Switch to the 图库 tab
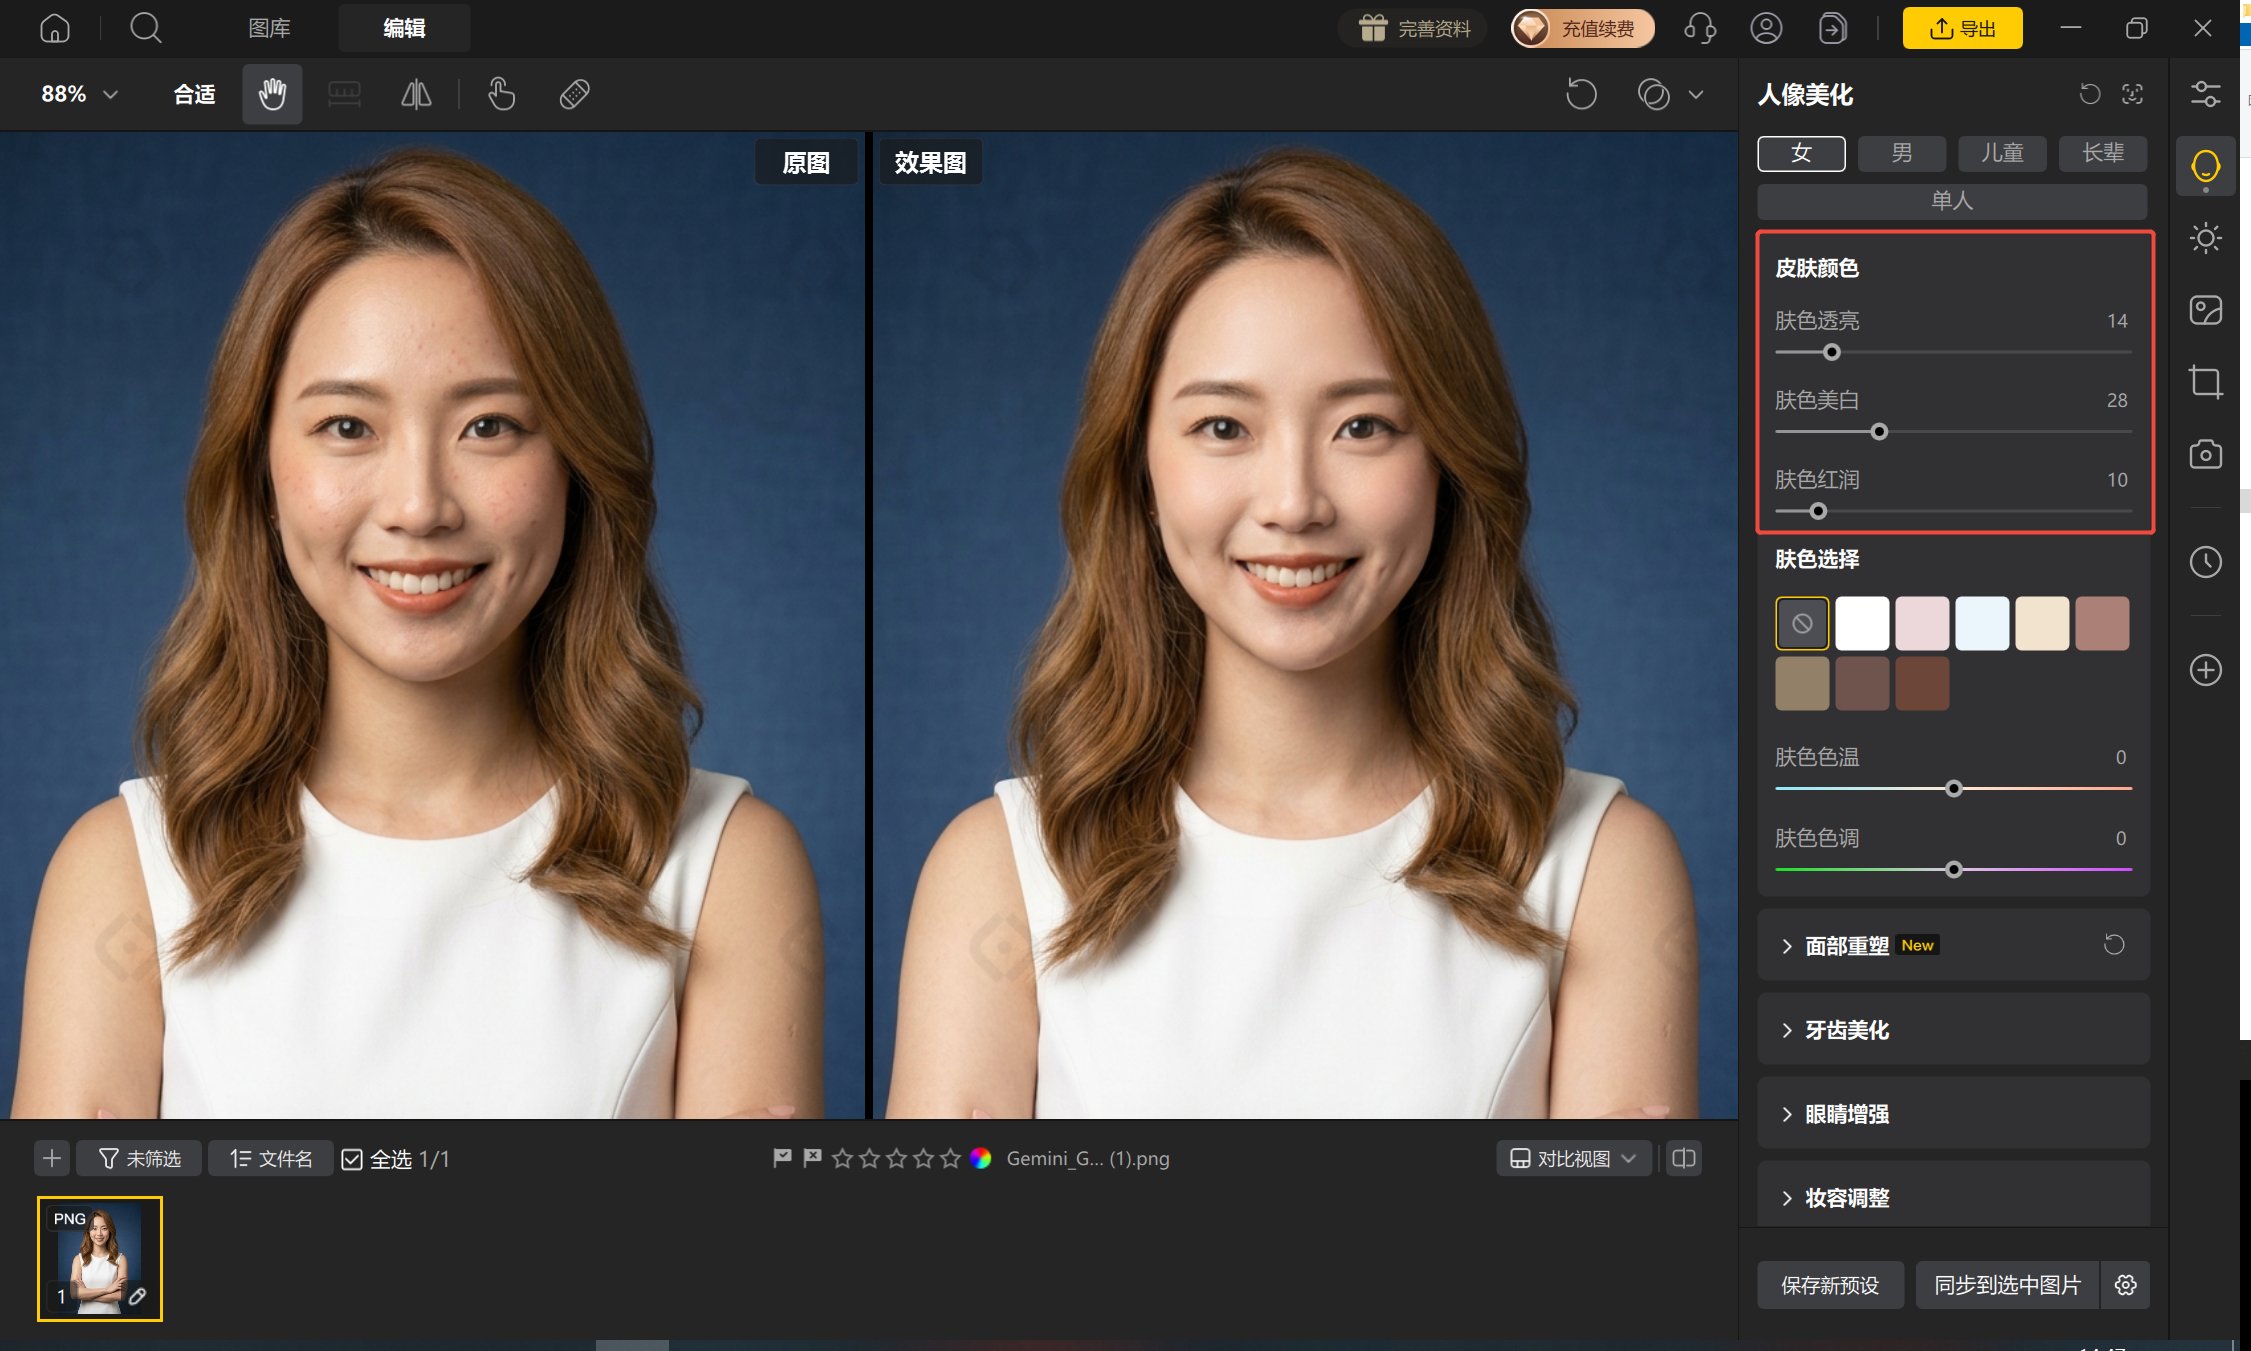 tap(269, 28)
